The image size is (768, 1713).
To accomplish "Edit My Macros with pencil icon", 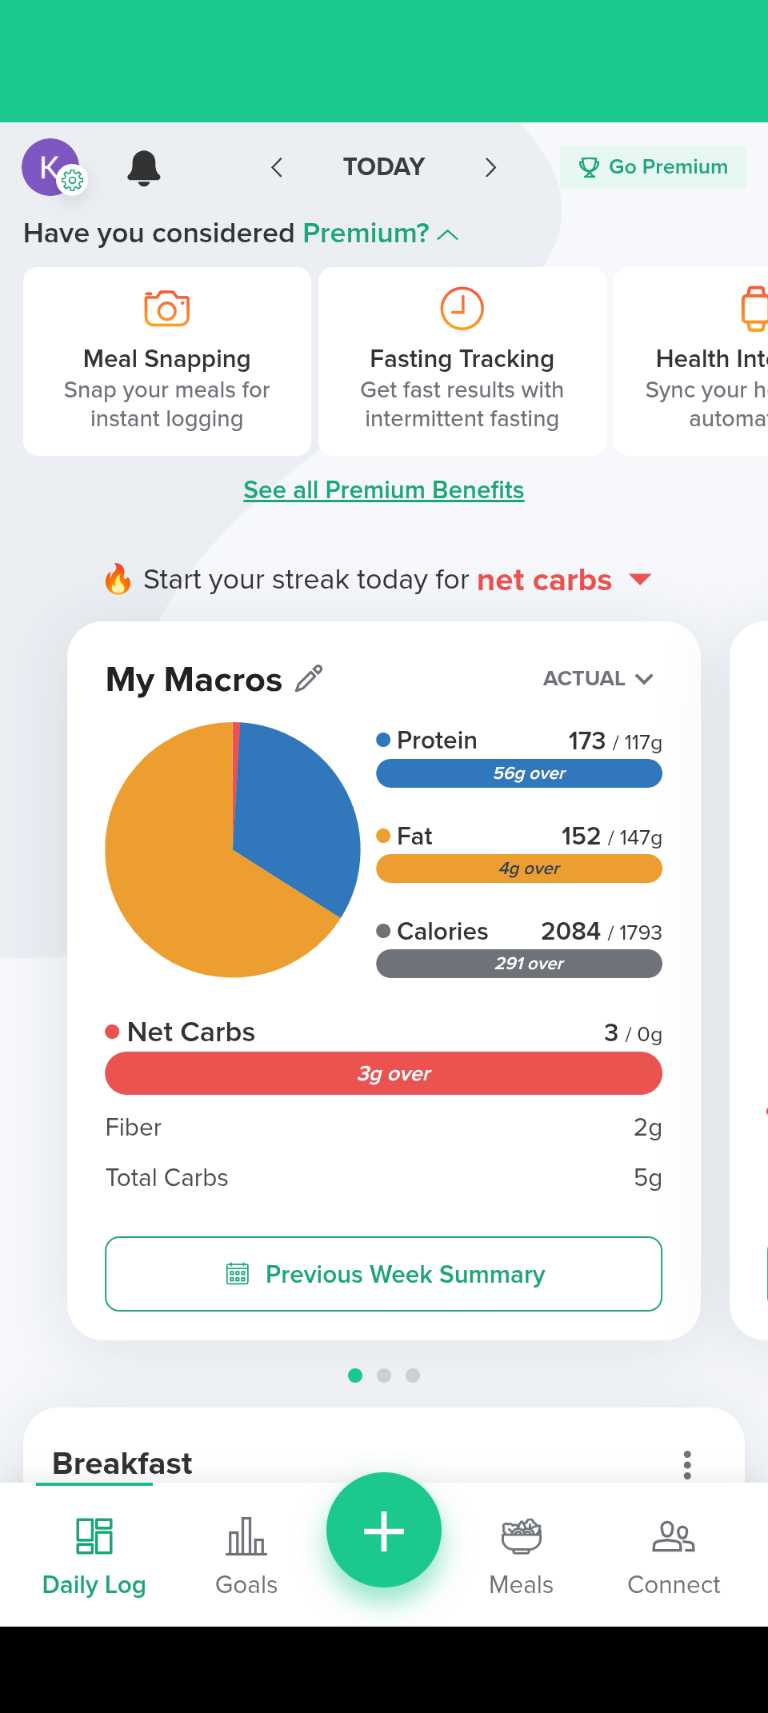I will tap(310, 679).
